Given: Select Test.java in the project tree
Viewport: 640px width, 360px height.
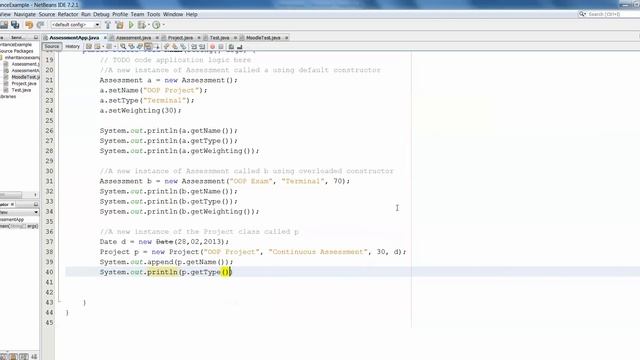Looking at the screenshot, I should point(21,90).
